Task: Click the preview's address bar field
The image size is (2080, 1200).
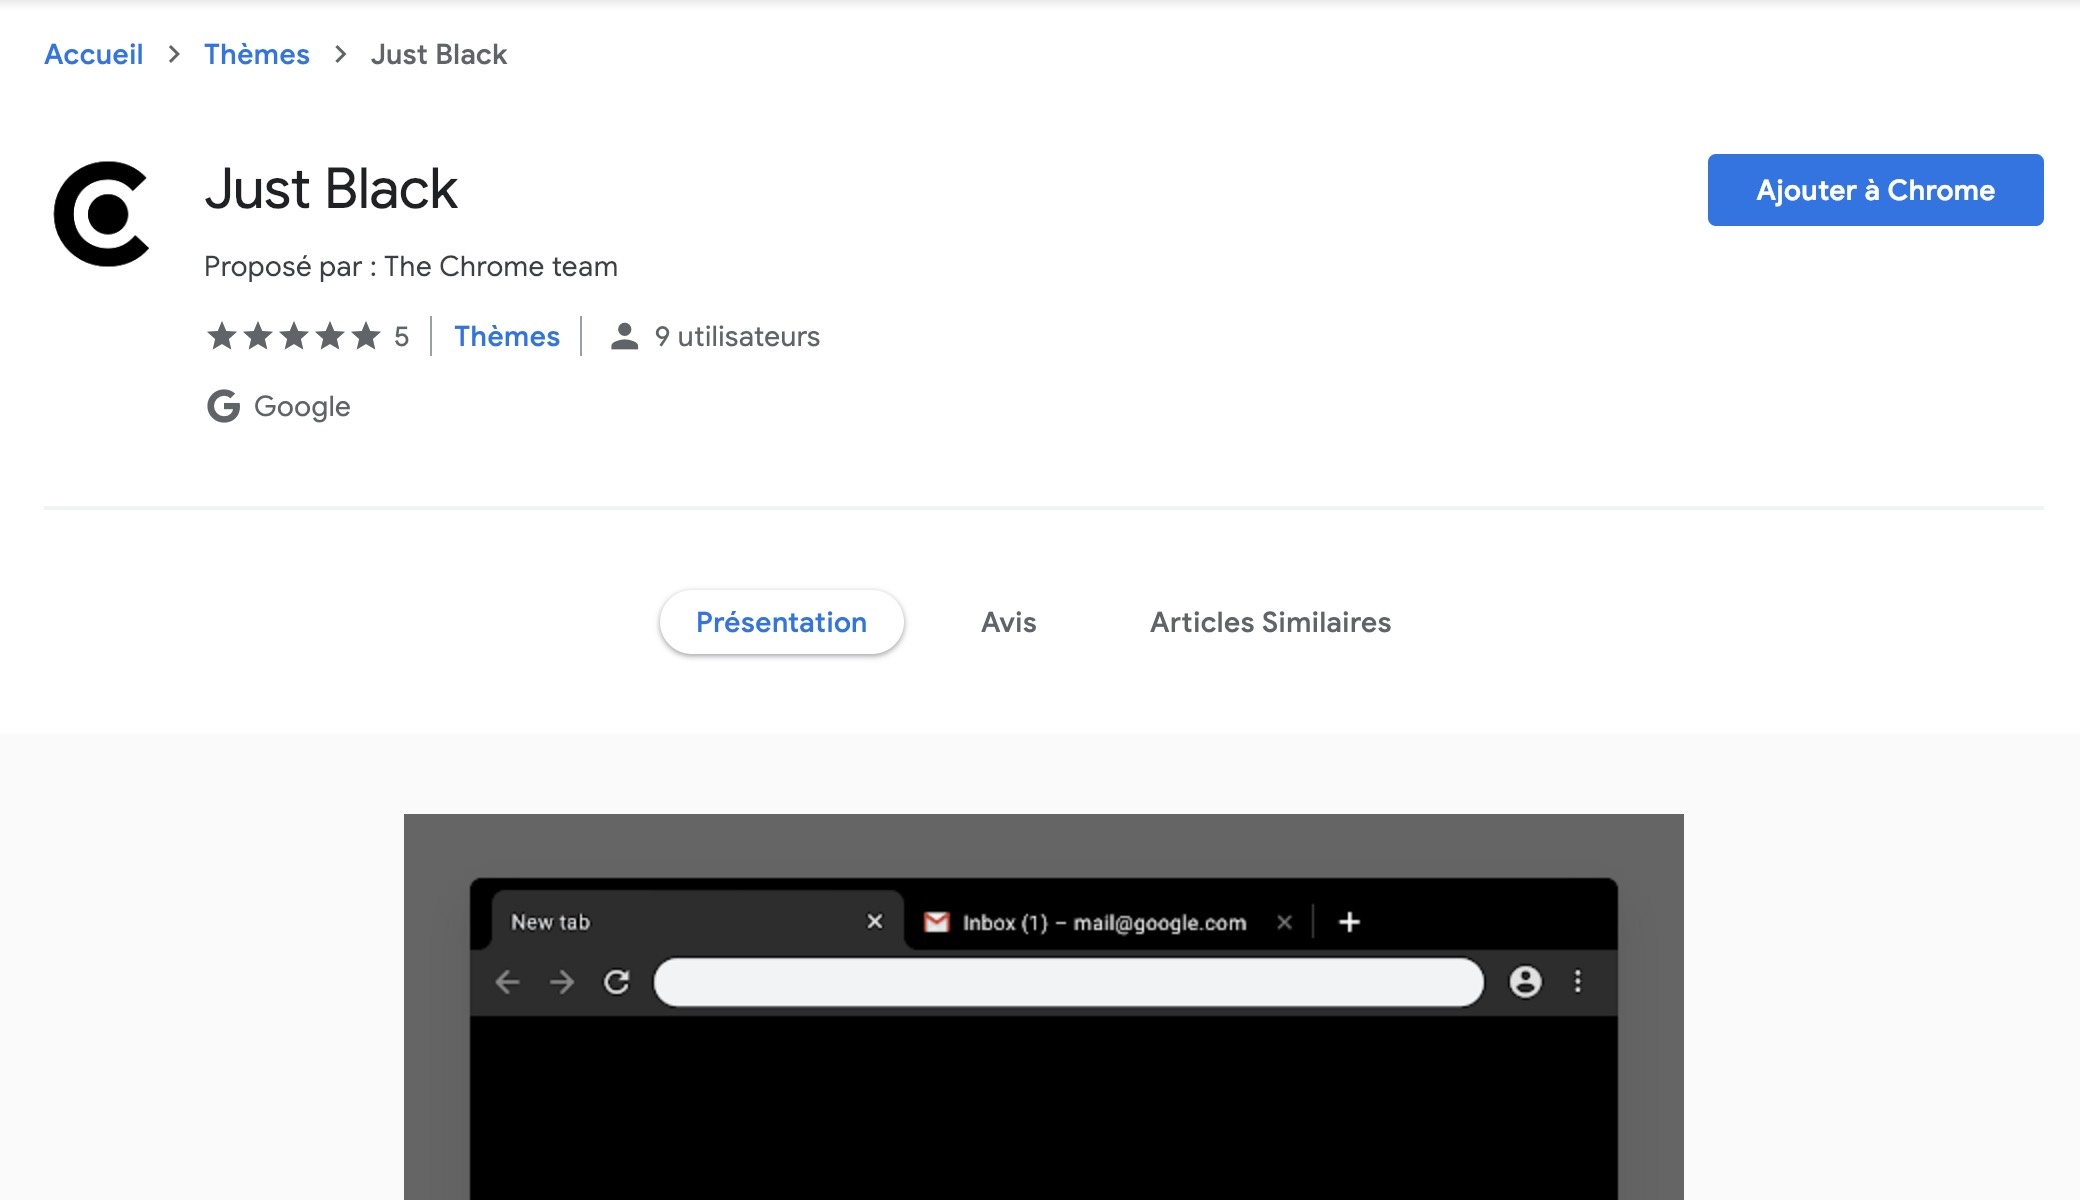Action: coord(1068,982)
